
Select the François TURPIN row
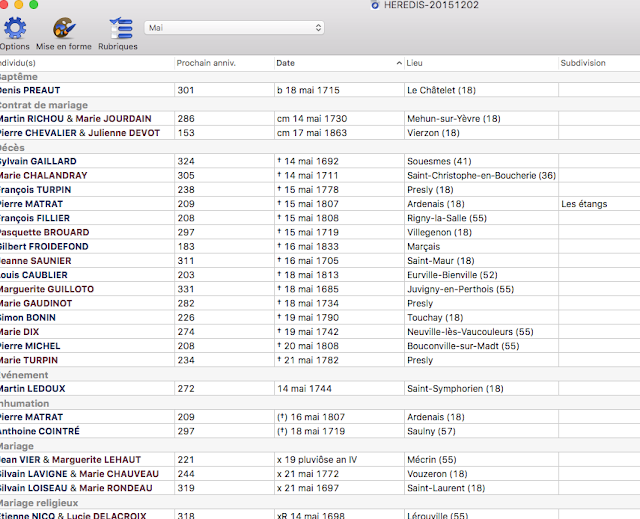pyautogui.click(x=320, y=190)
